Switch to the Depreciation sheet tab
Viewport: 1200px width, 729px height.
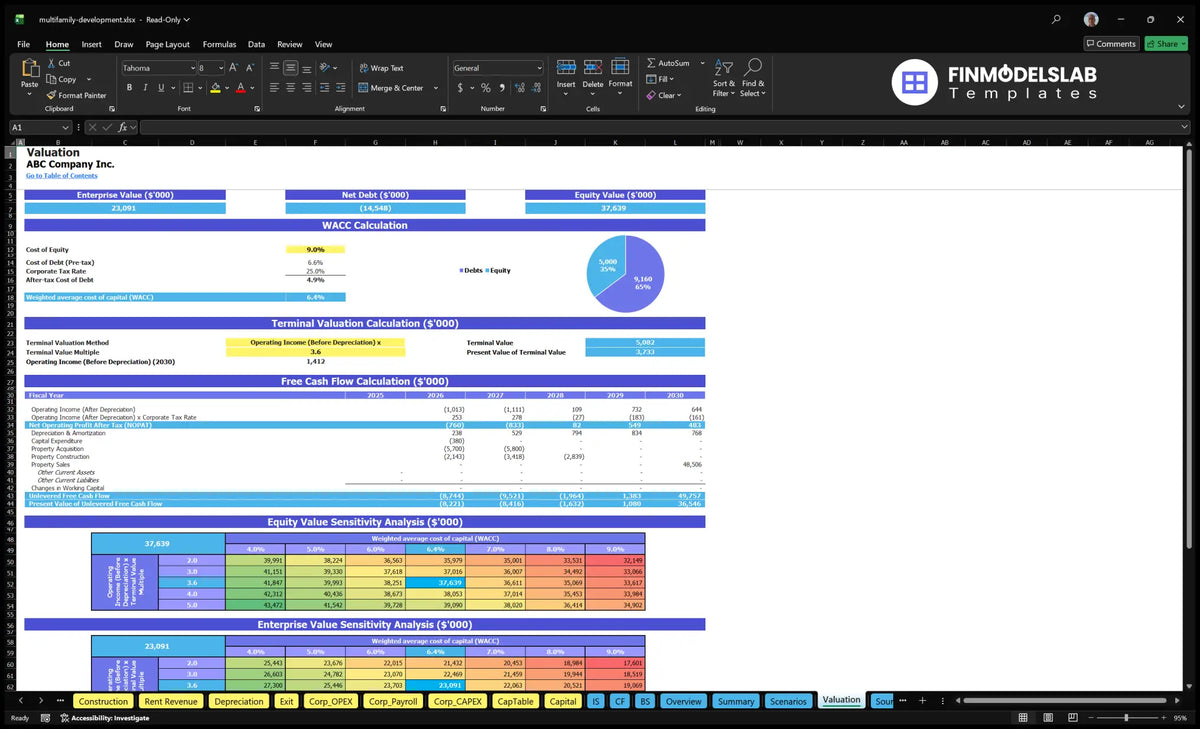click(239, 701)
